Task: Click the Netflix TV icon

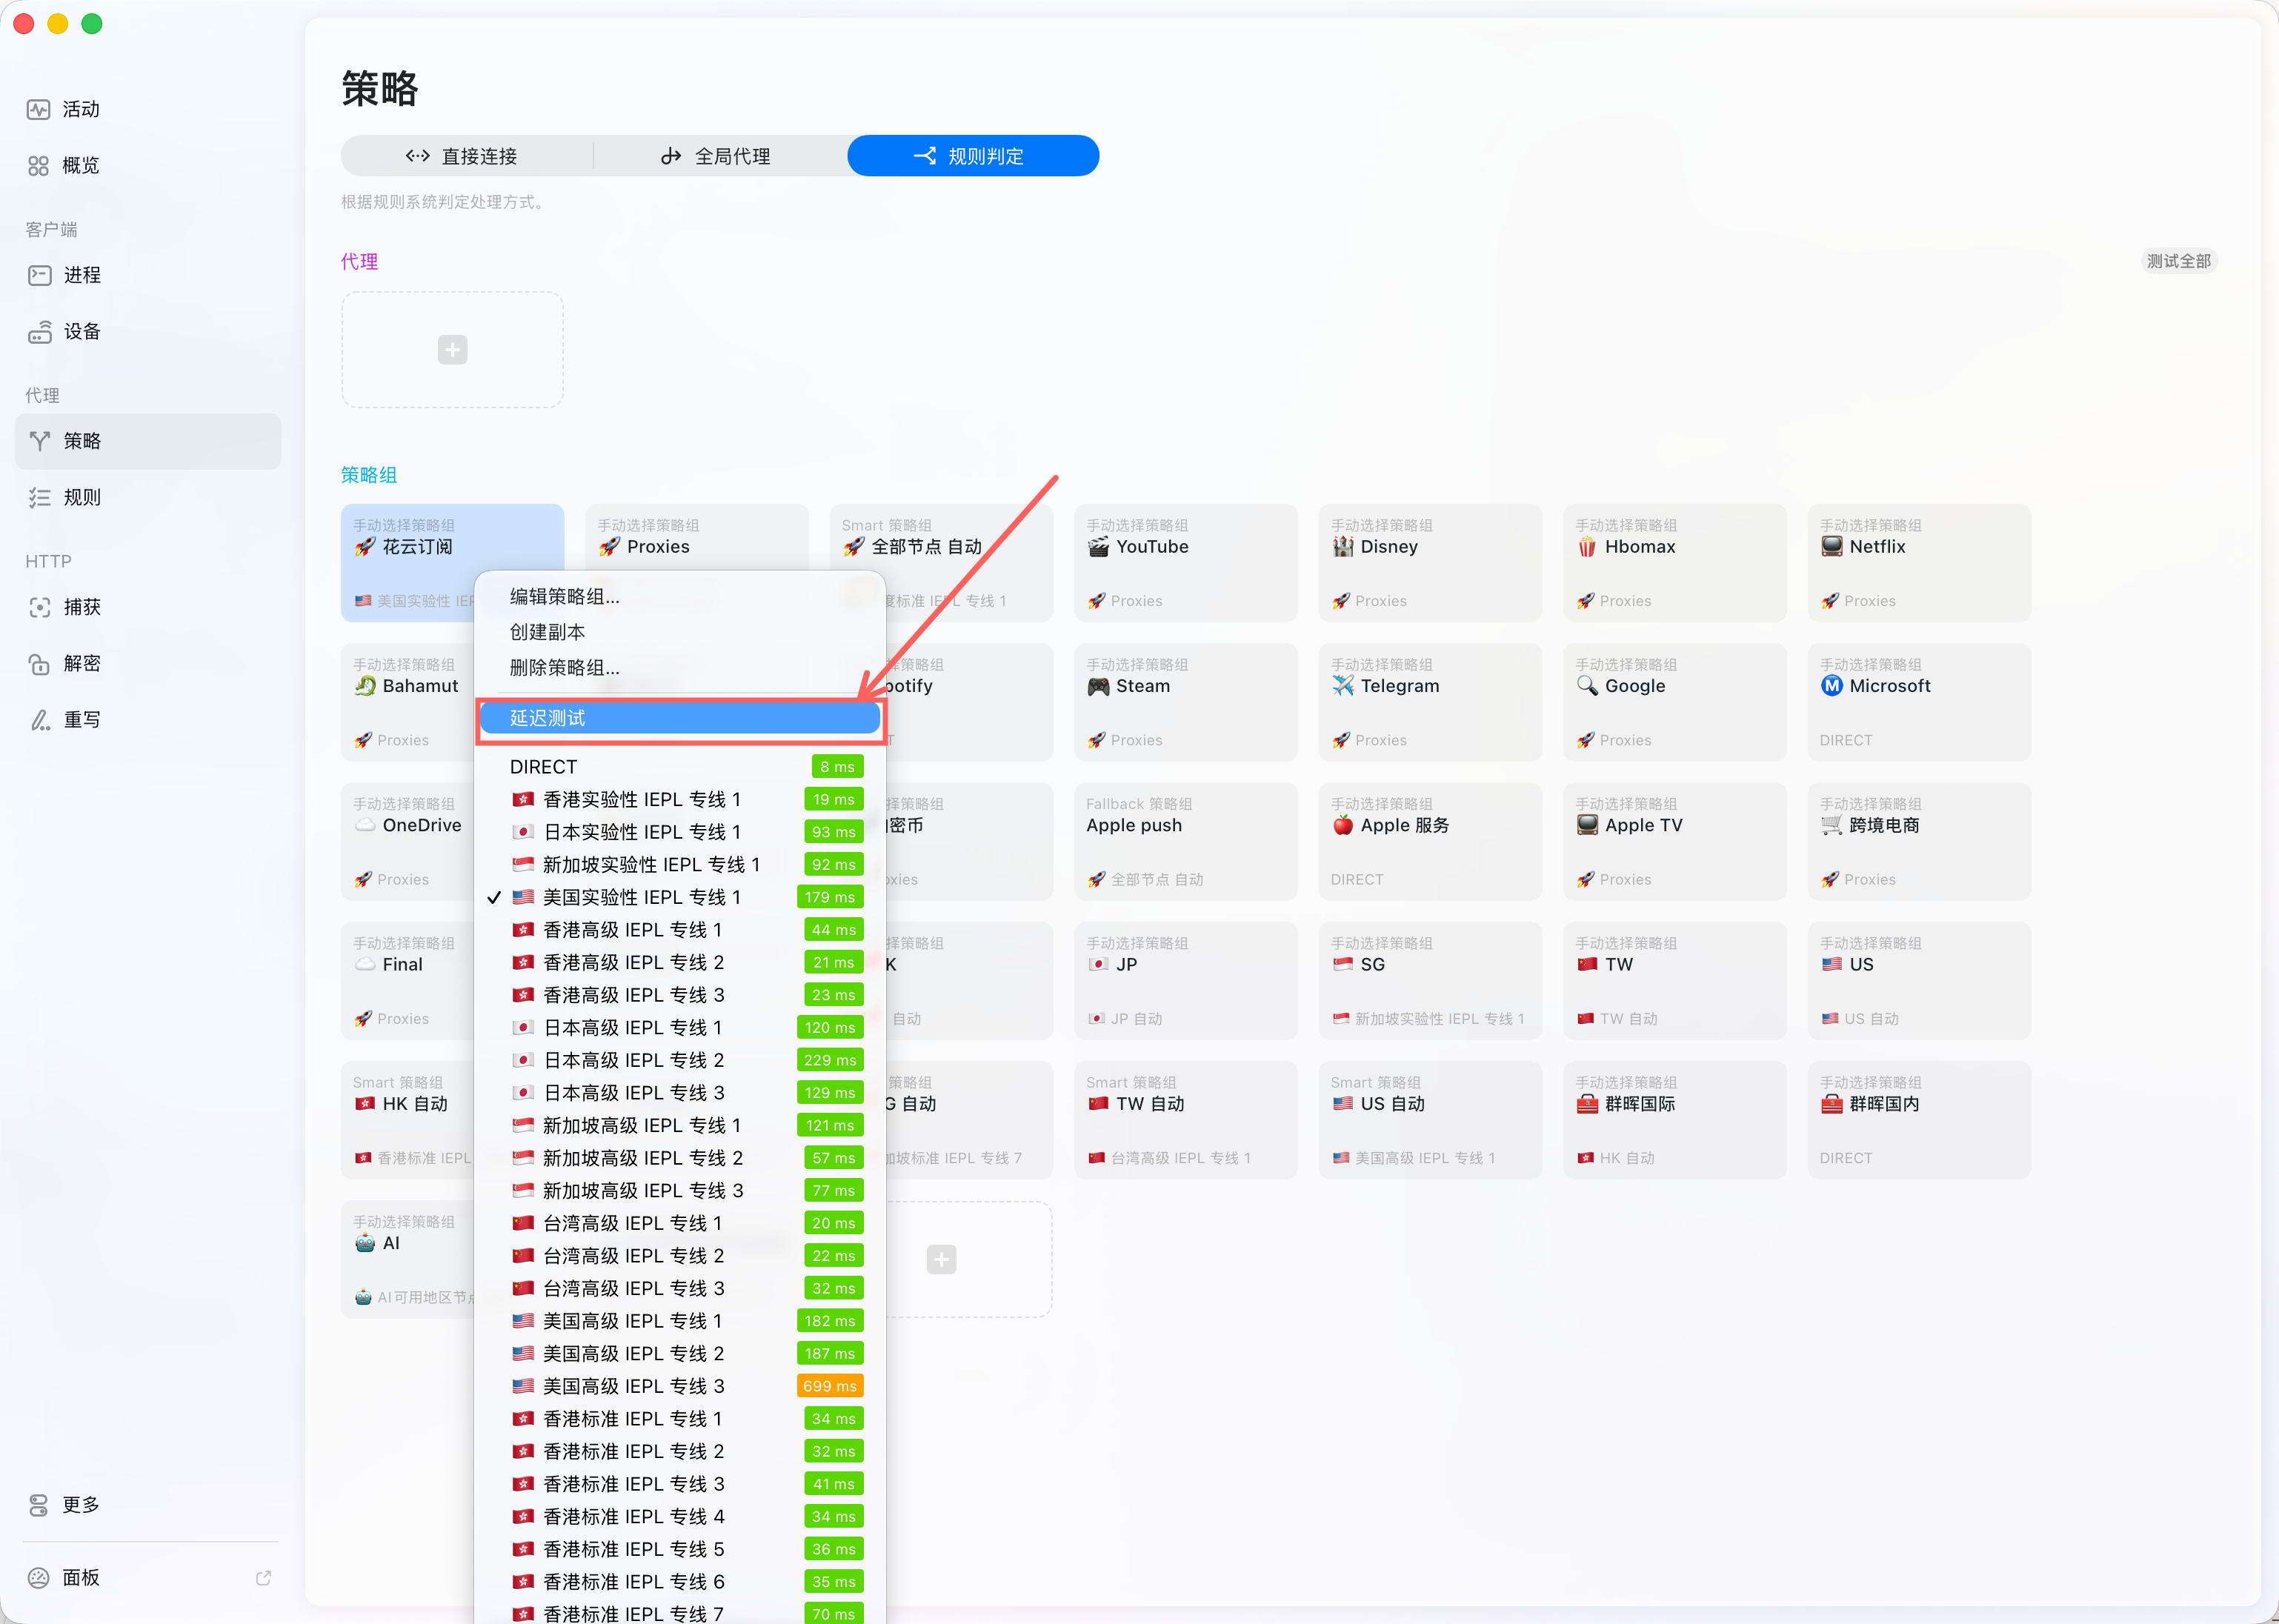Action: coord(1832,547)
